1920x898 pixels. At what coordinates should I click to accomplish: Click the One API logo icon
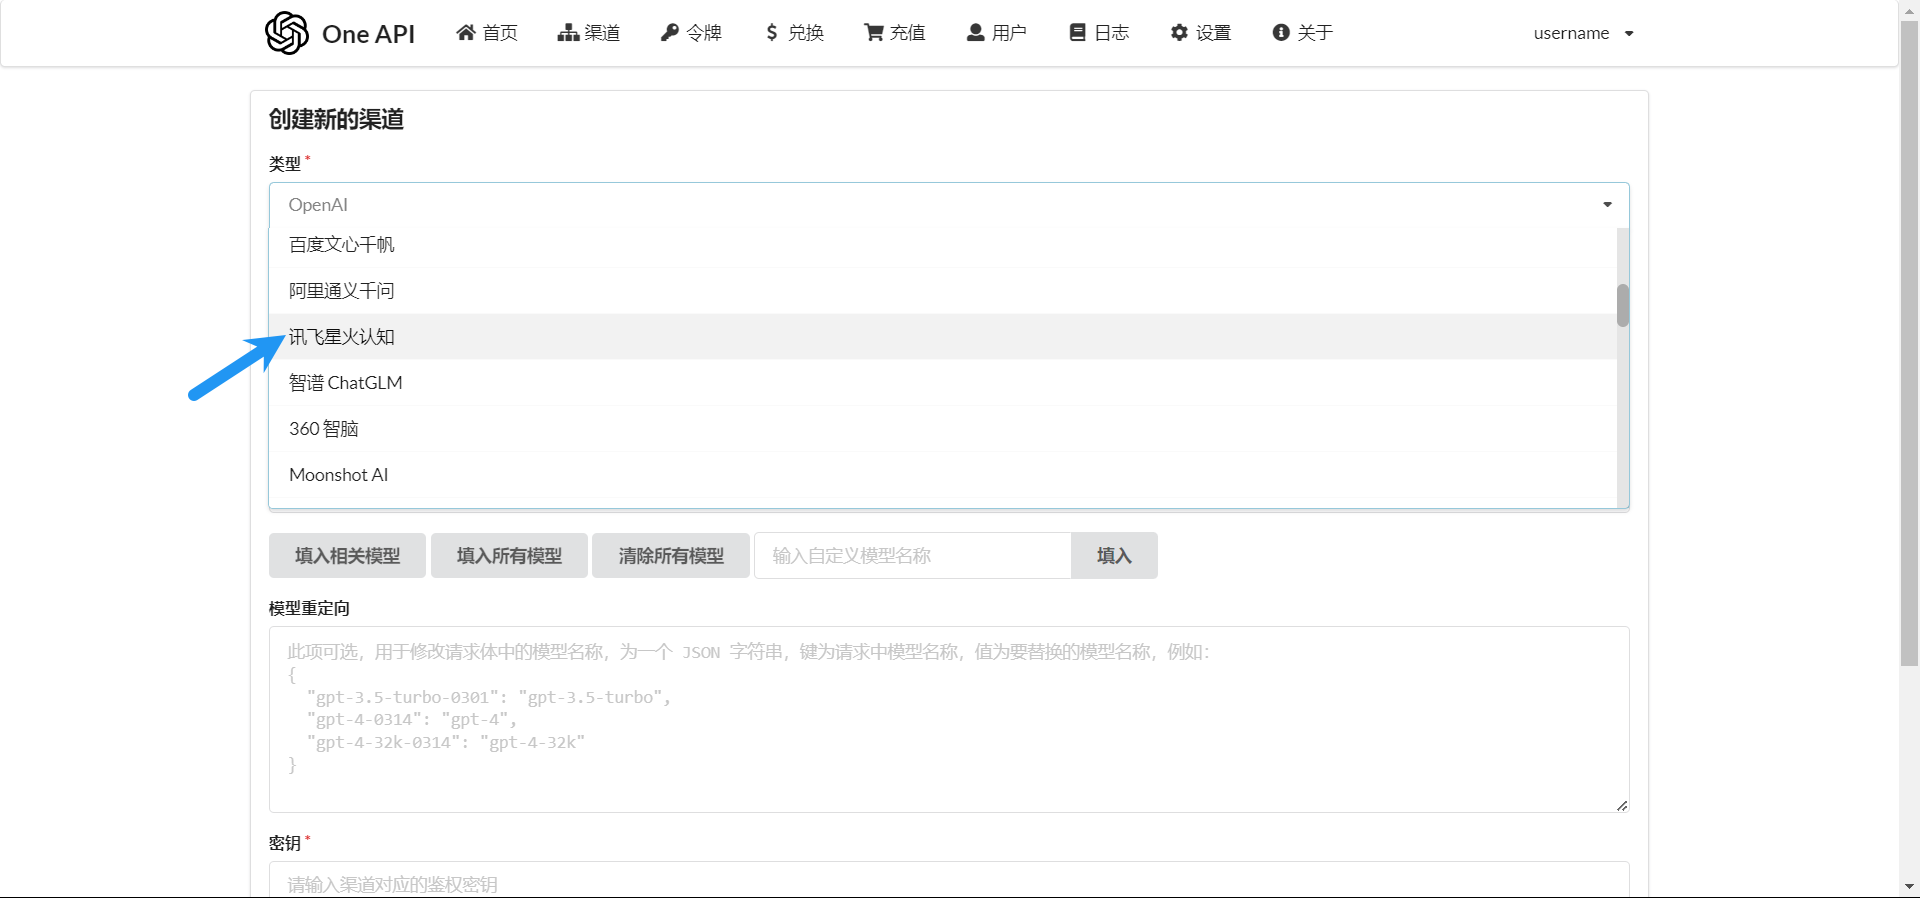point(287,33)
